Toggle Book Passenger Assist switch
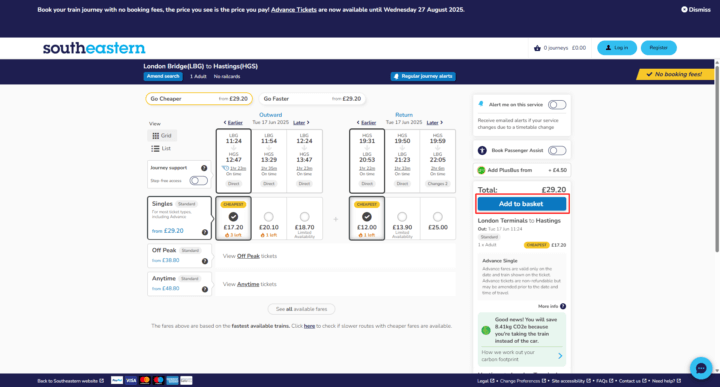The image size is (720, 387). click(557, 151)
